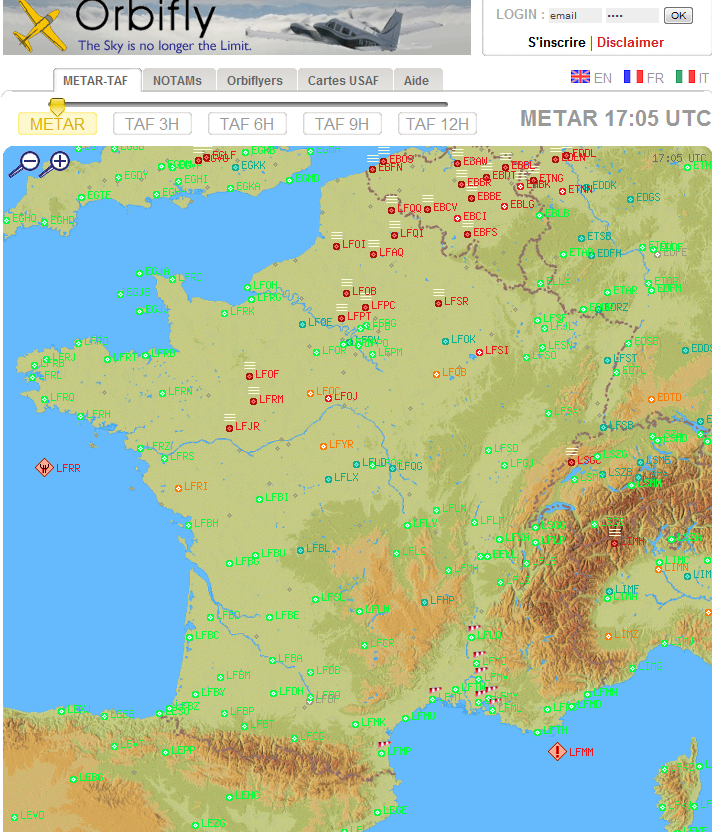Open the Cartes USAF tab

point(343,81)
